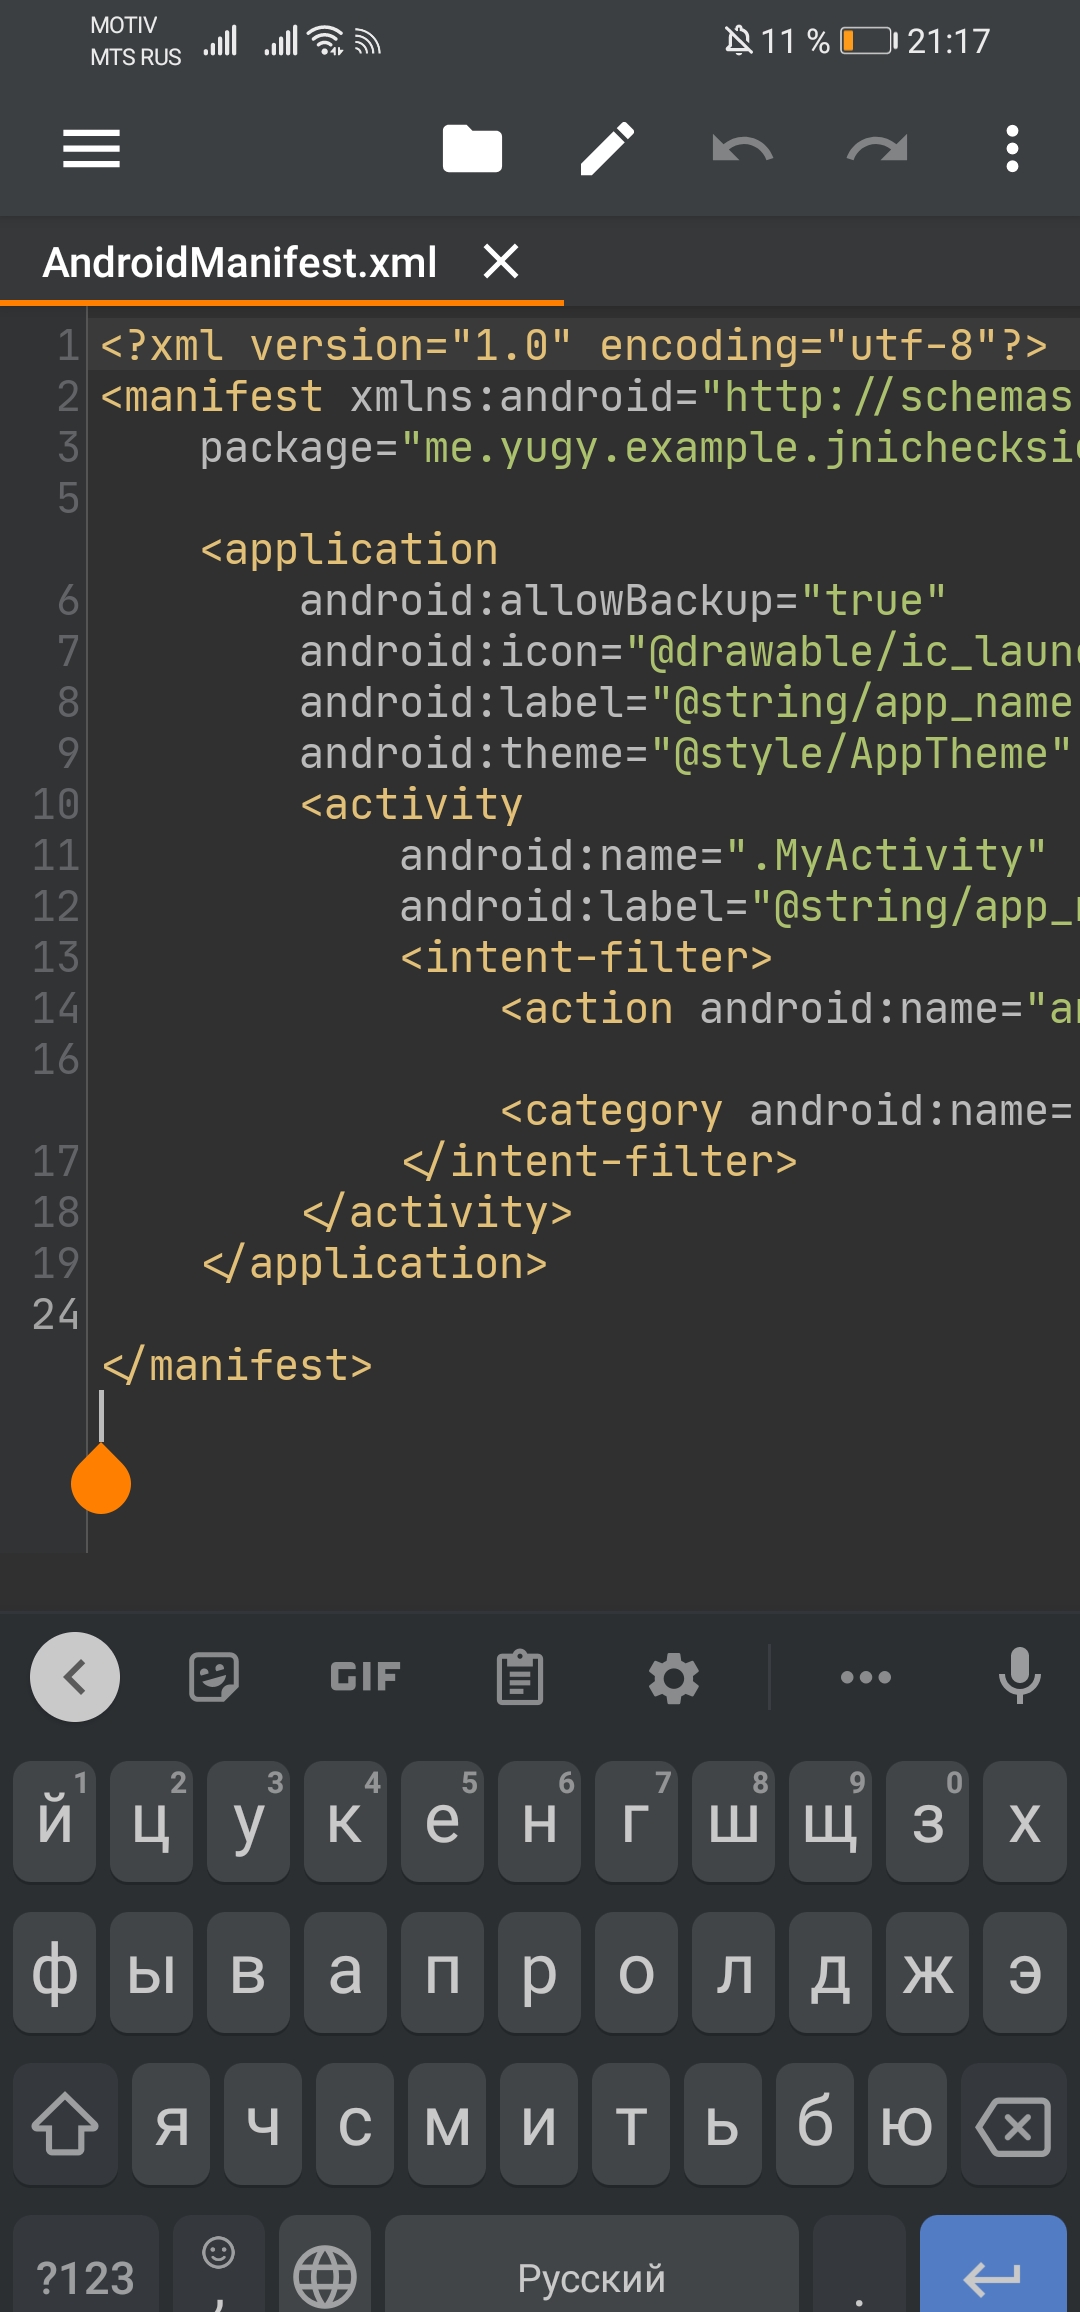Redo the last undone edit
Viewport: 1080px width, 2312px height.
(x=877, y=149)
